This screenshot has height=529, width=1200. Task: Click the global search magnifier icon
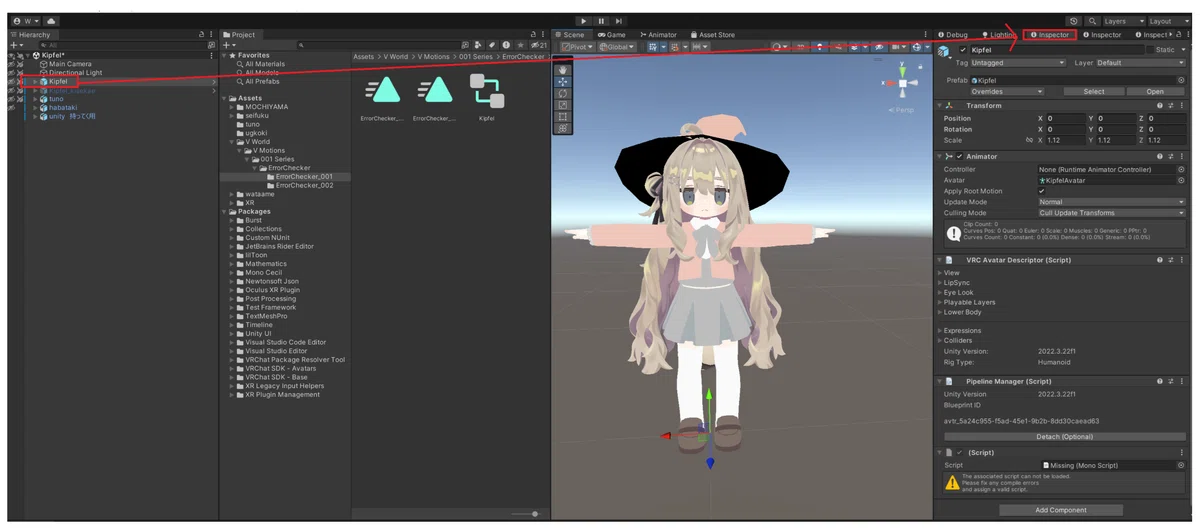click(1092, 21)
